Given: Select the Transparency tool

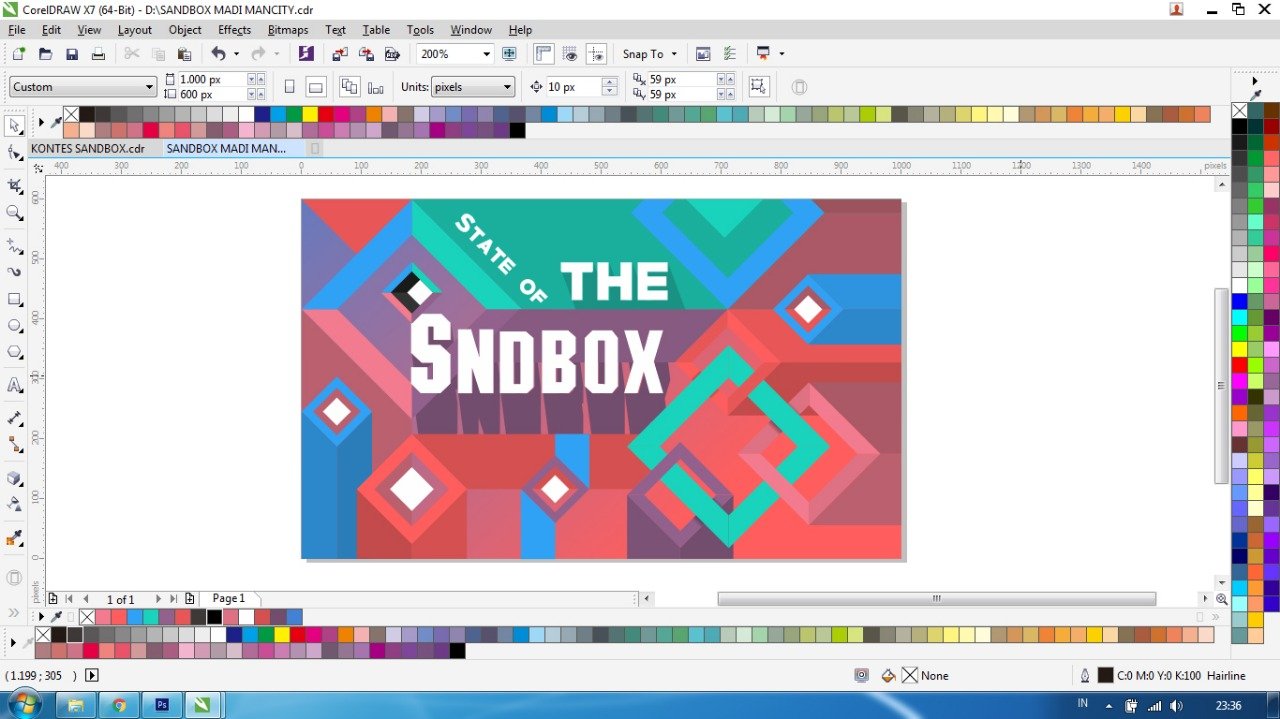Looking at the screenshot, I should [x=14, y=504].
